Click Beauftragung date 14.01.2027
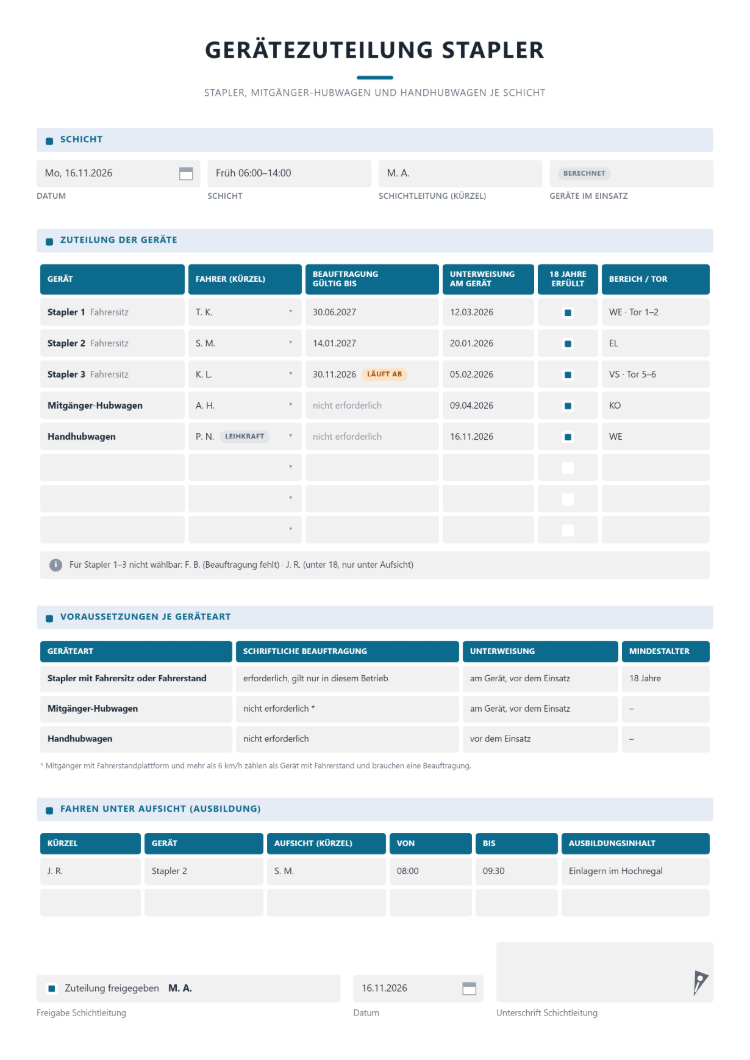This screenshot has height=1060, width=750. (372, 343)
